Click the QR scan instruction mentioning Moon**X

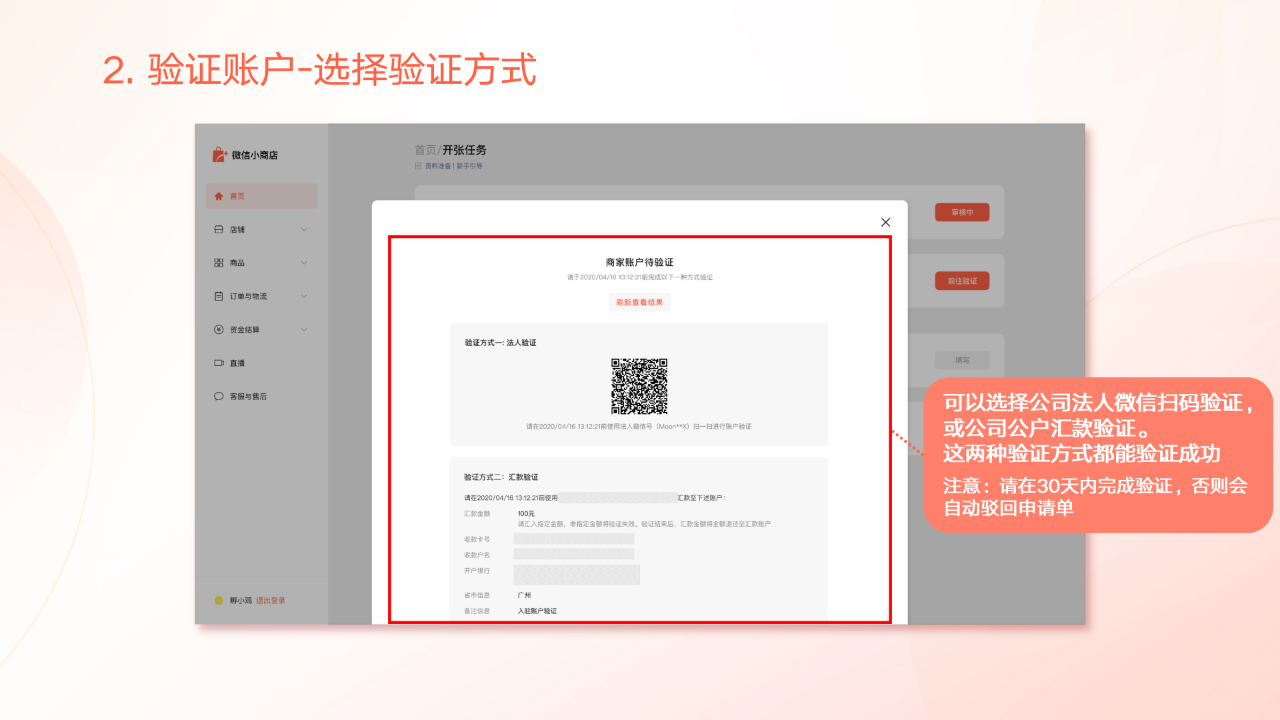pyautogui.click(x=639, y=426)
